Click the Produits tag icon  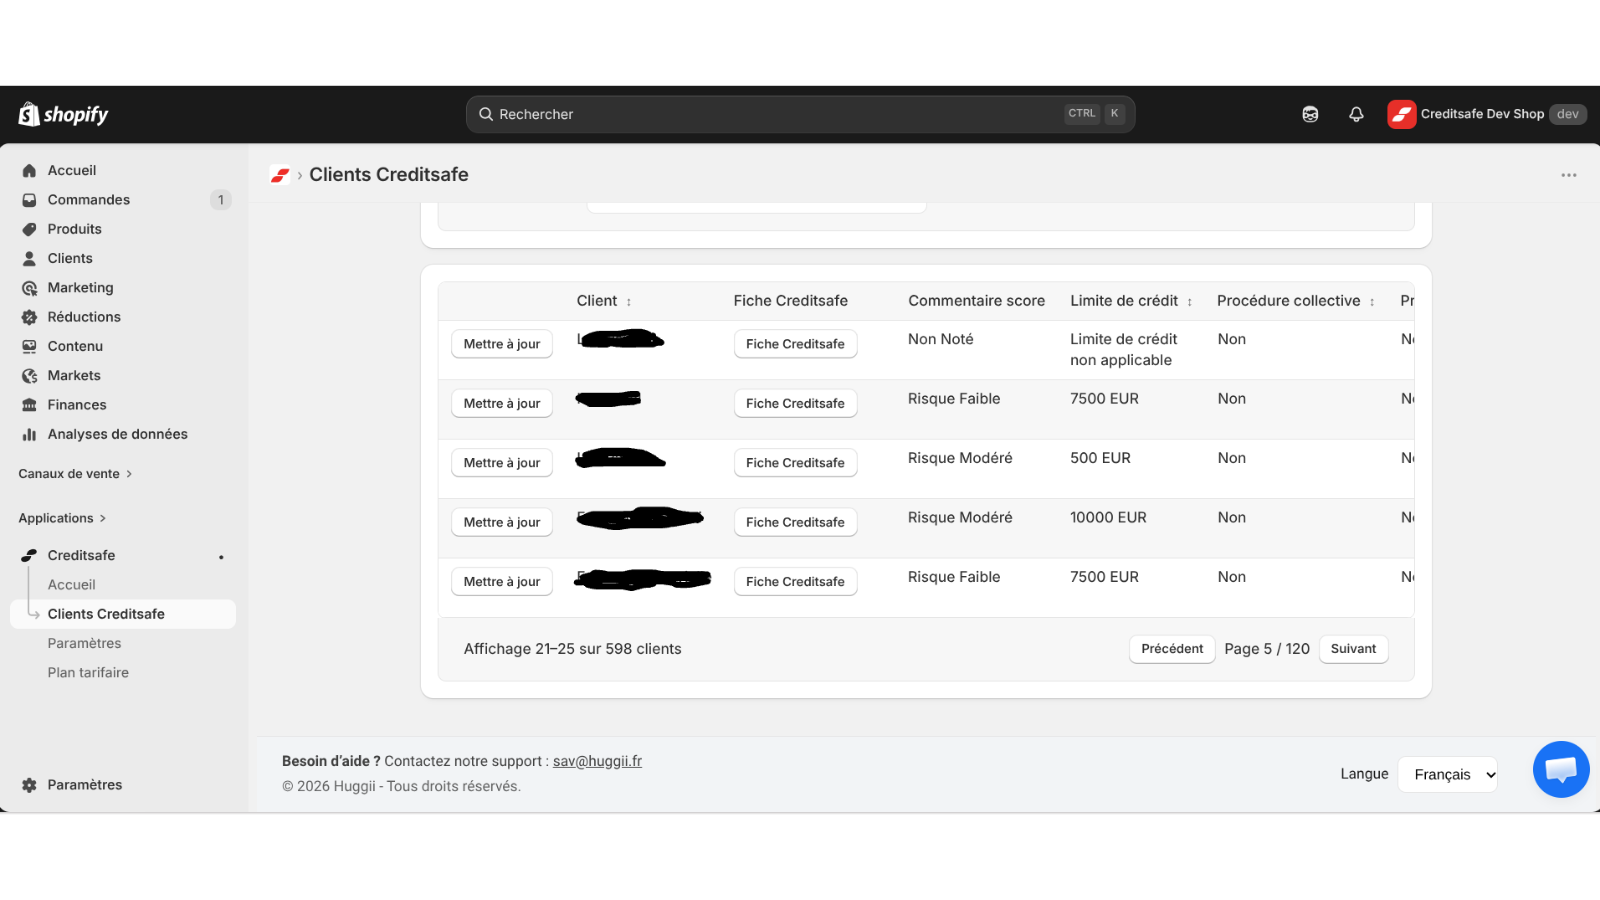(29, 229)
